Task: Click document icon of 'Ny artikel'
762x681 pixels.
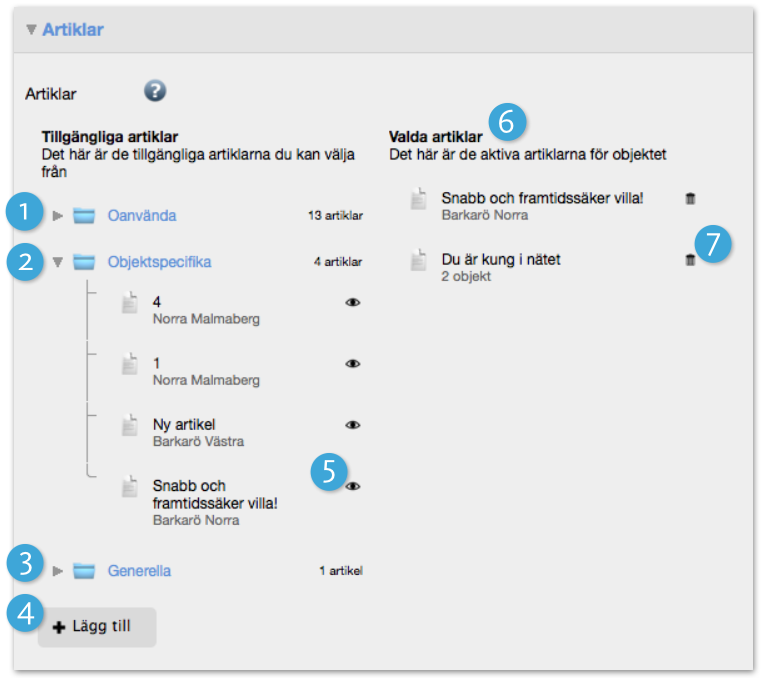Action: [129, 426]
